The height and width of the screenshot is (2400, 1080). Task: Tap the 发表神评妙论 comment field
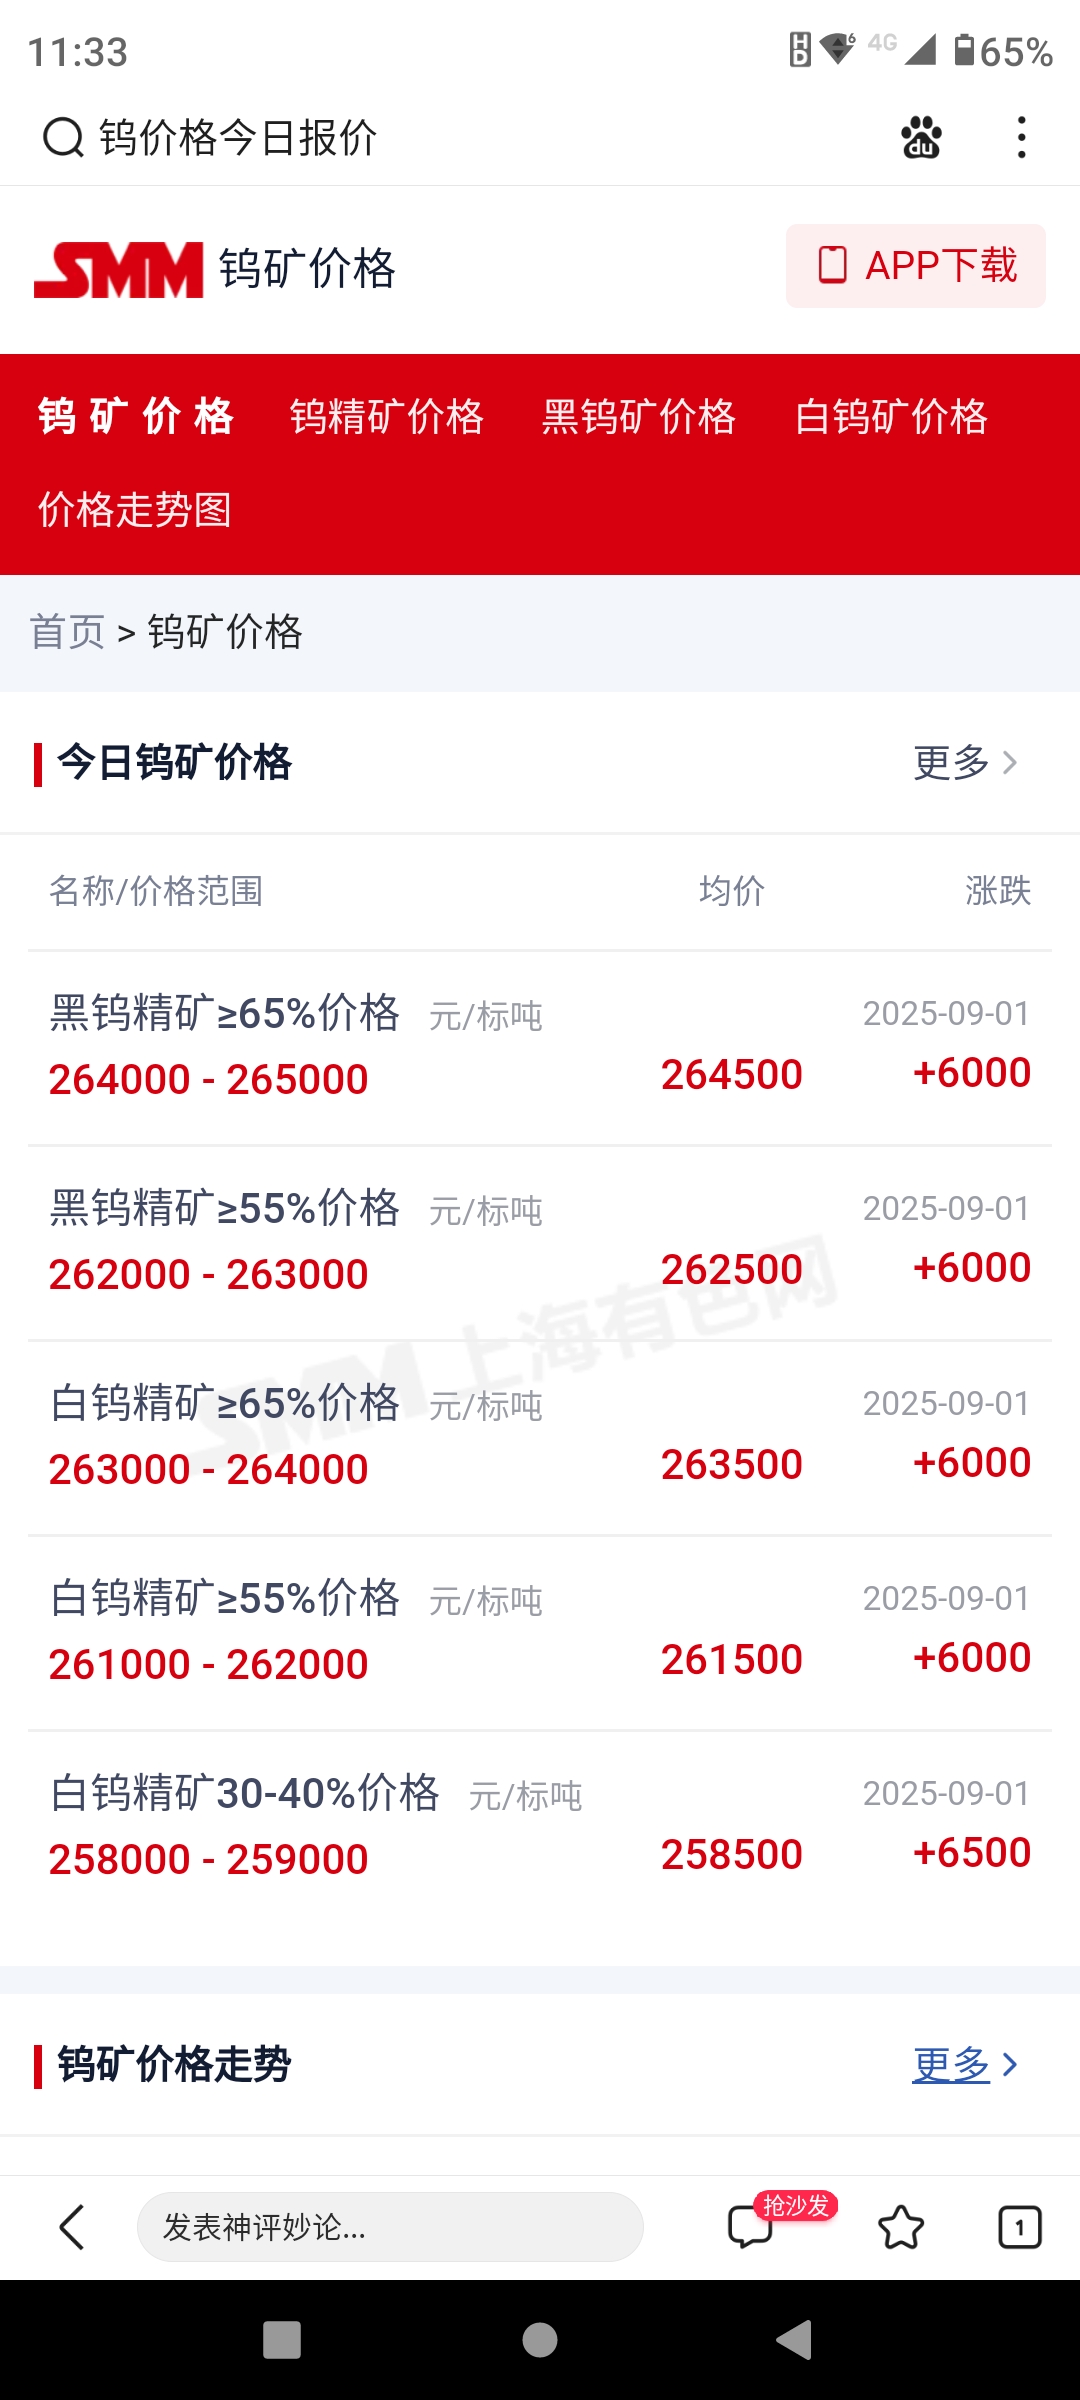pos(390,2227)
